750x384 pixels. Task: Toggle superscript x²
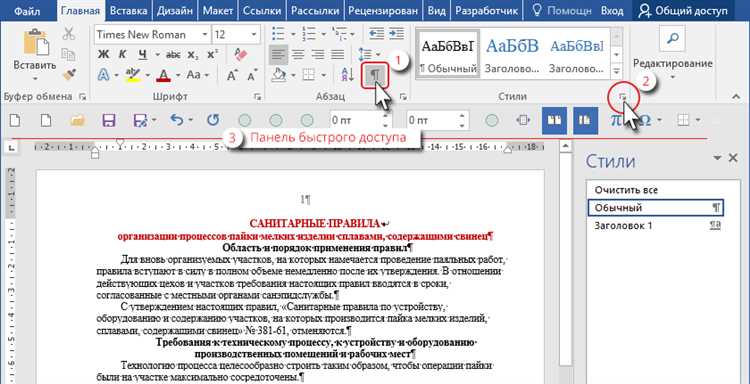coord(213,55)
